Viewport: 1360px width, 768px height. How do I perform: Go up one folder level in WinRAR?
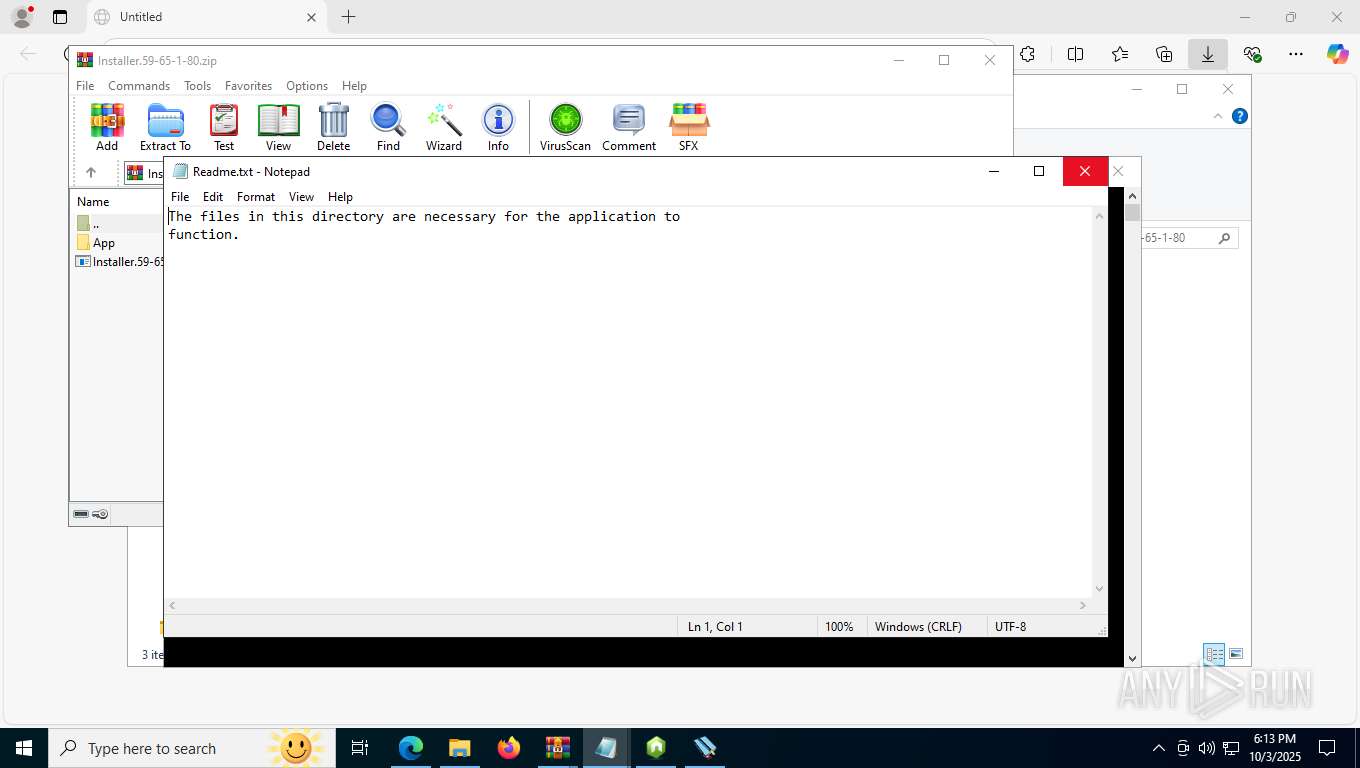(x=91, y=172)
